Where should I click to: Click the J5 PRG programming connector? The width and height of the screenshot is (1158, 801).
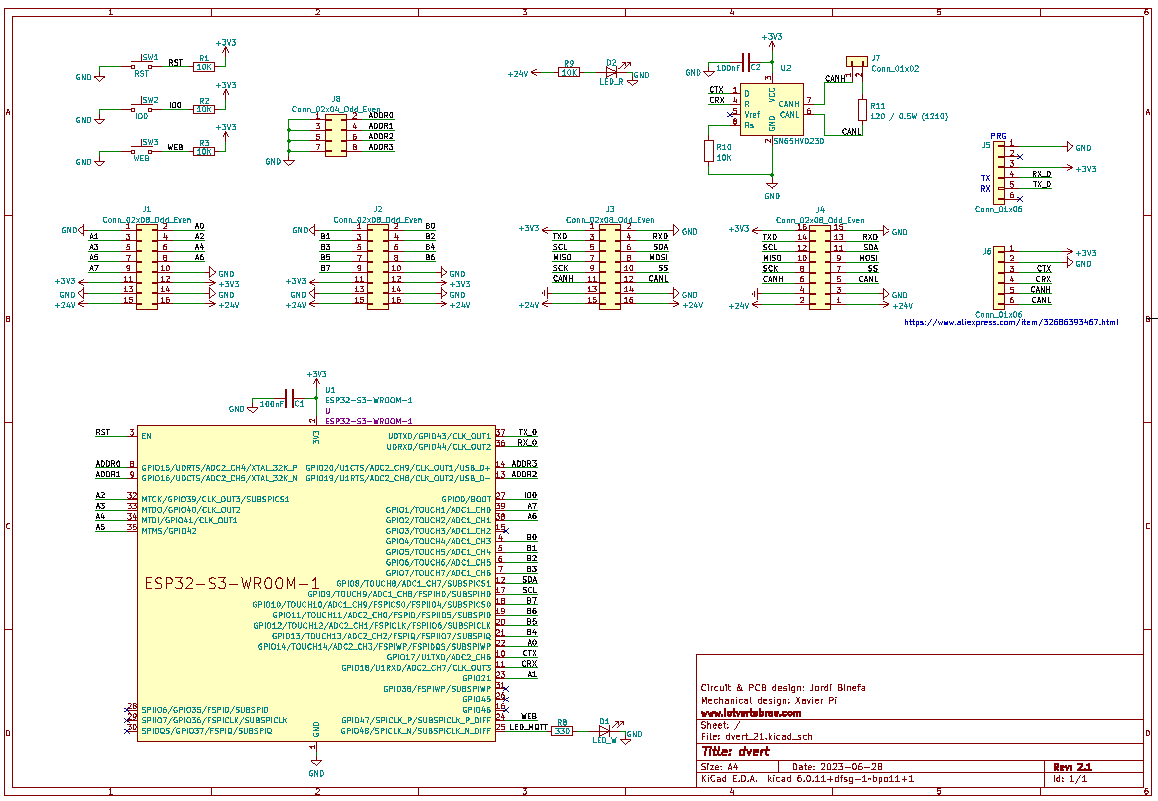999,171
